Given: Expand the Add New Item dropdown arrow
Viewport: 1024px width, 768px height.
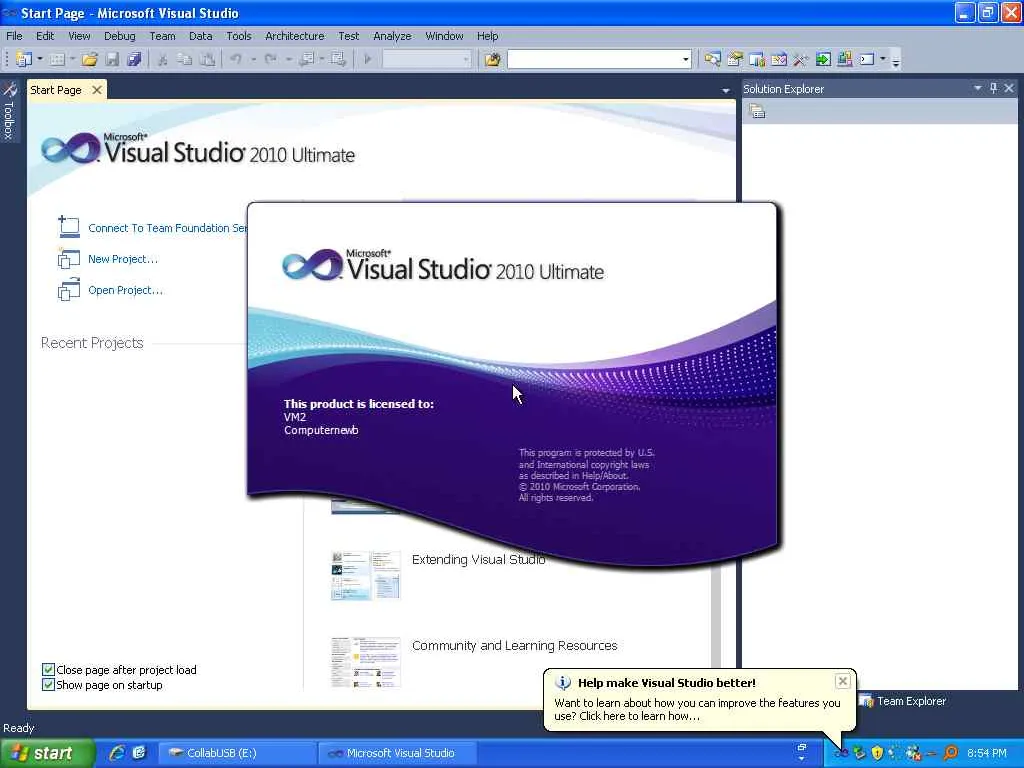Looking at the screenshot, I should coord(72,59).
